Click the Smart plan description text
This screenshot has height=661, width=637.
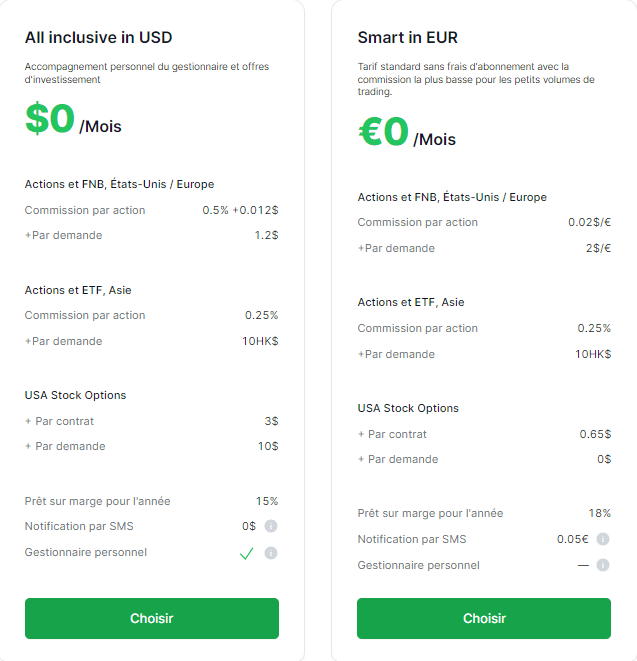pyautogui.click(x=475, y=79)
